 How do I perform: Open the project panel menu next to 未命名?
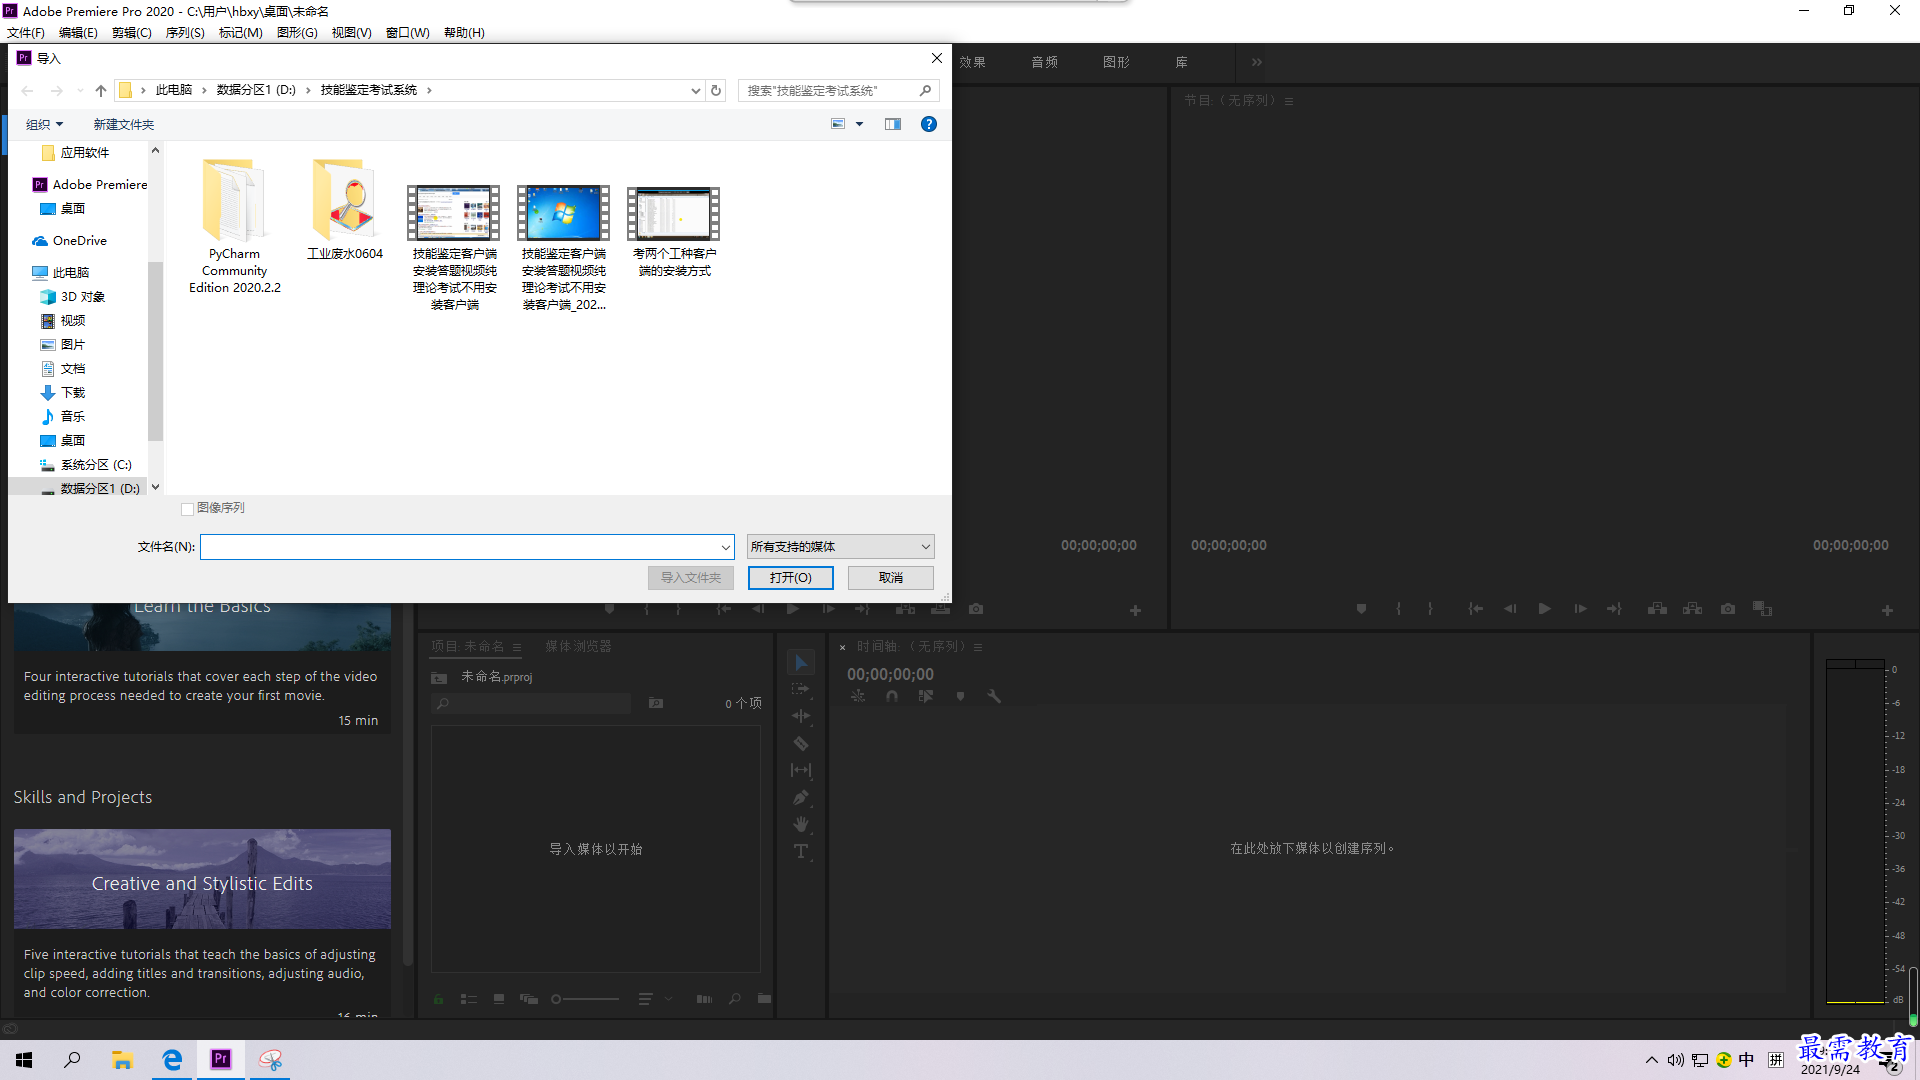[517, 648]
